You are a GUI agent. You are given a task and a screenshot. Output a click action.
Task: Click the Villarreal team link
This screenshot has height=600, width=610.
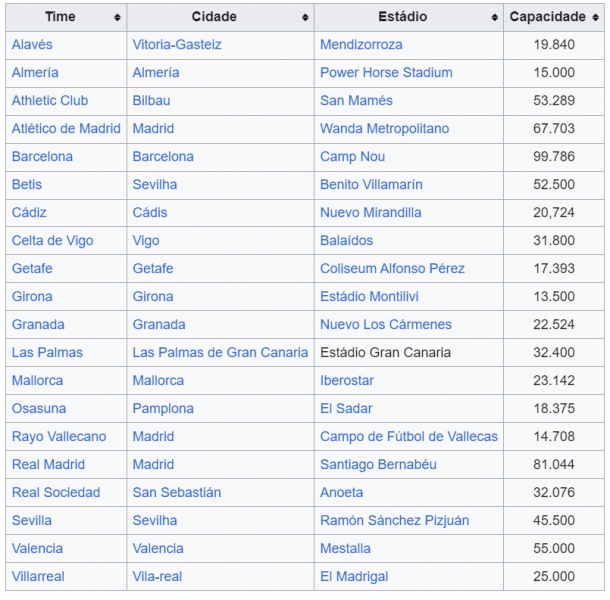tap(37, 577)
